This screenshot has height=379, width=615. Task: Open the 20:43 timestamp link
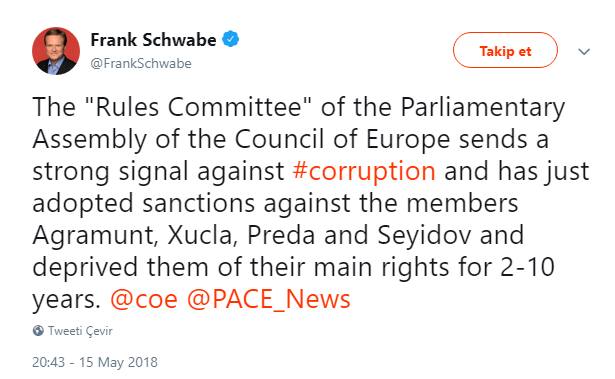click(x=48, y=362)
